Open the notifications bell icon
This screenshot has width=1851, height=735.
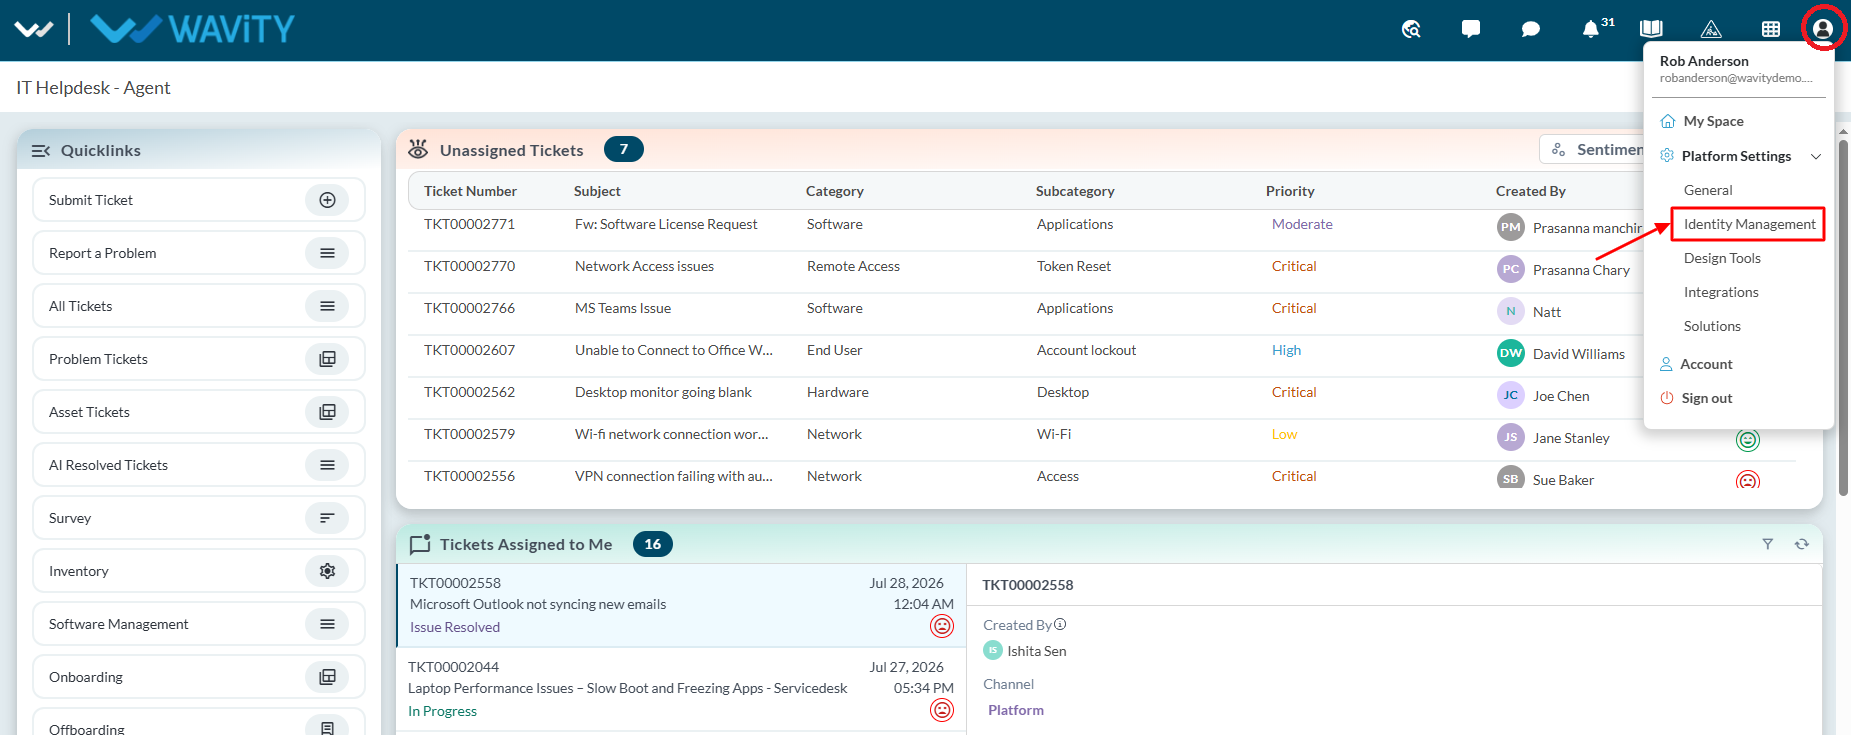(1590, 29)
